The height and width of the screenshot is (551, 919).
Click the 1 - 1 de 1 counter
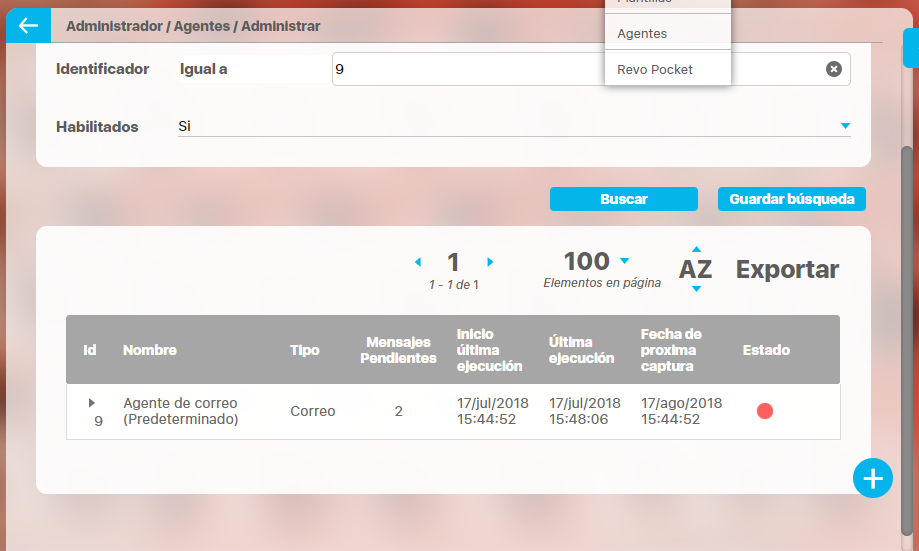[x=454, y=285]
